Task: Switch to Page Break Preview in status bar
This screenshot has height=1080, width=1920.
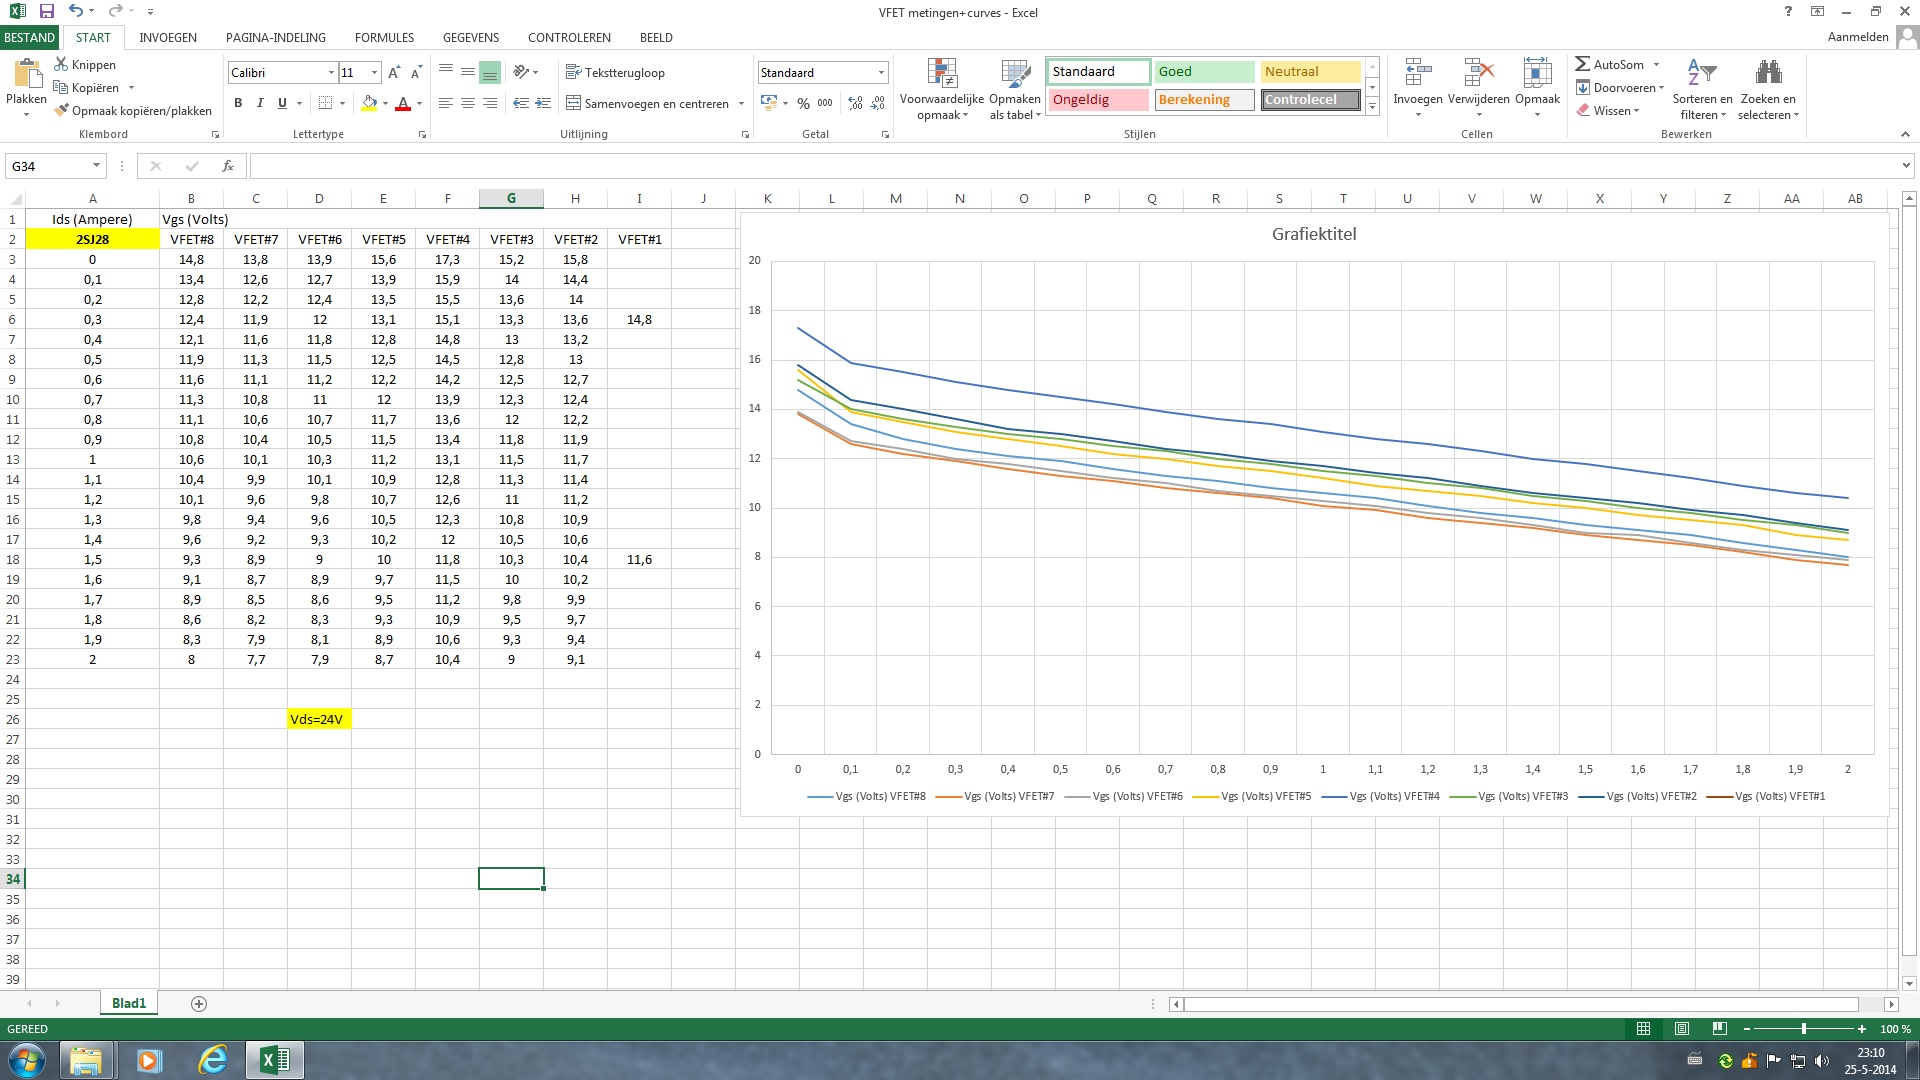Action: click(x=1719, y=1029)
